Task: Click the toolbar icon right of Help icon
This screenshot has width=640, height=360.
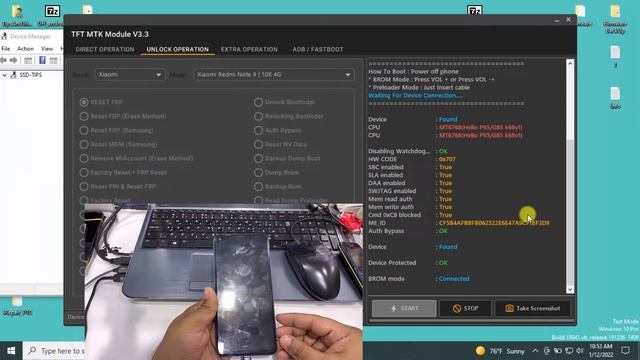Action: pos(53,61)
